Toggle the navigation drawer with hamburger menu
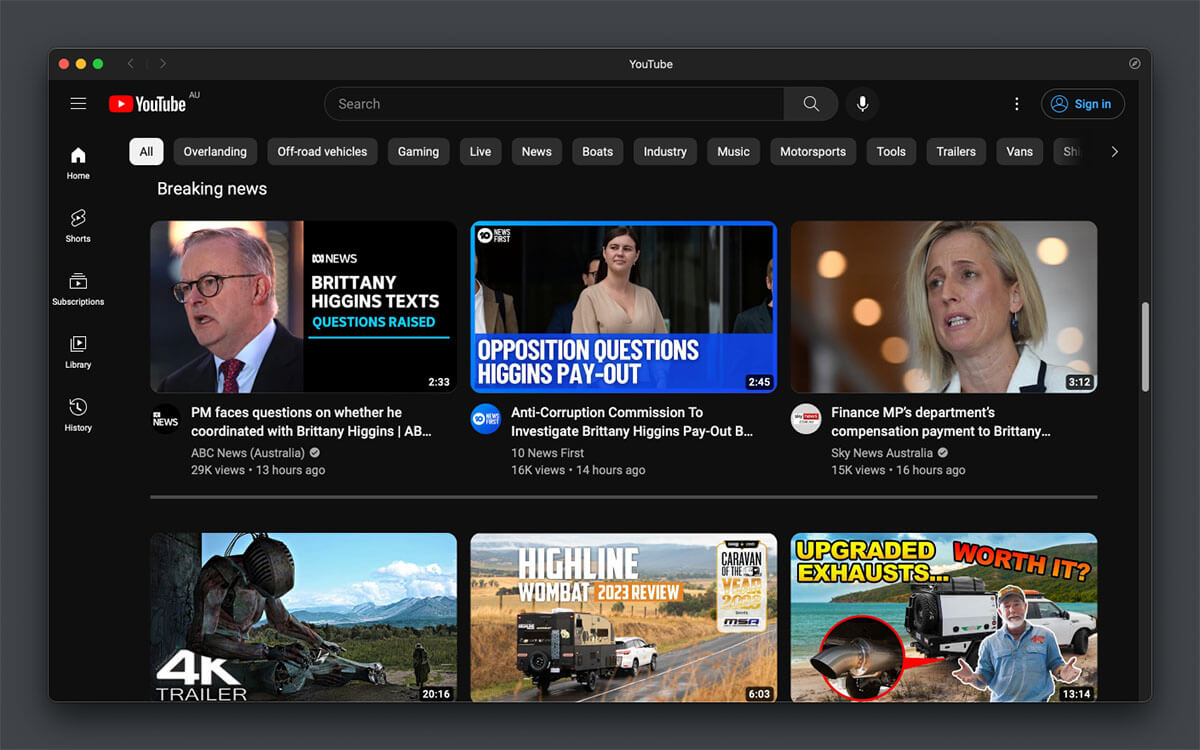Viewport: 1200px width, 750px height. point(78,103)
